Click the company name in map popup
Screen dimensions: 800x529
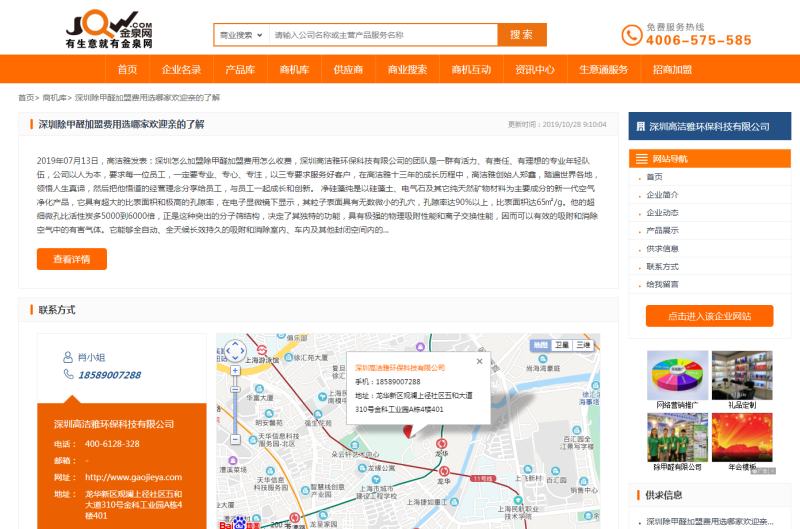399,368
